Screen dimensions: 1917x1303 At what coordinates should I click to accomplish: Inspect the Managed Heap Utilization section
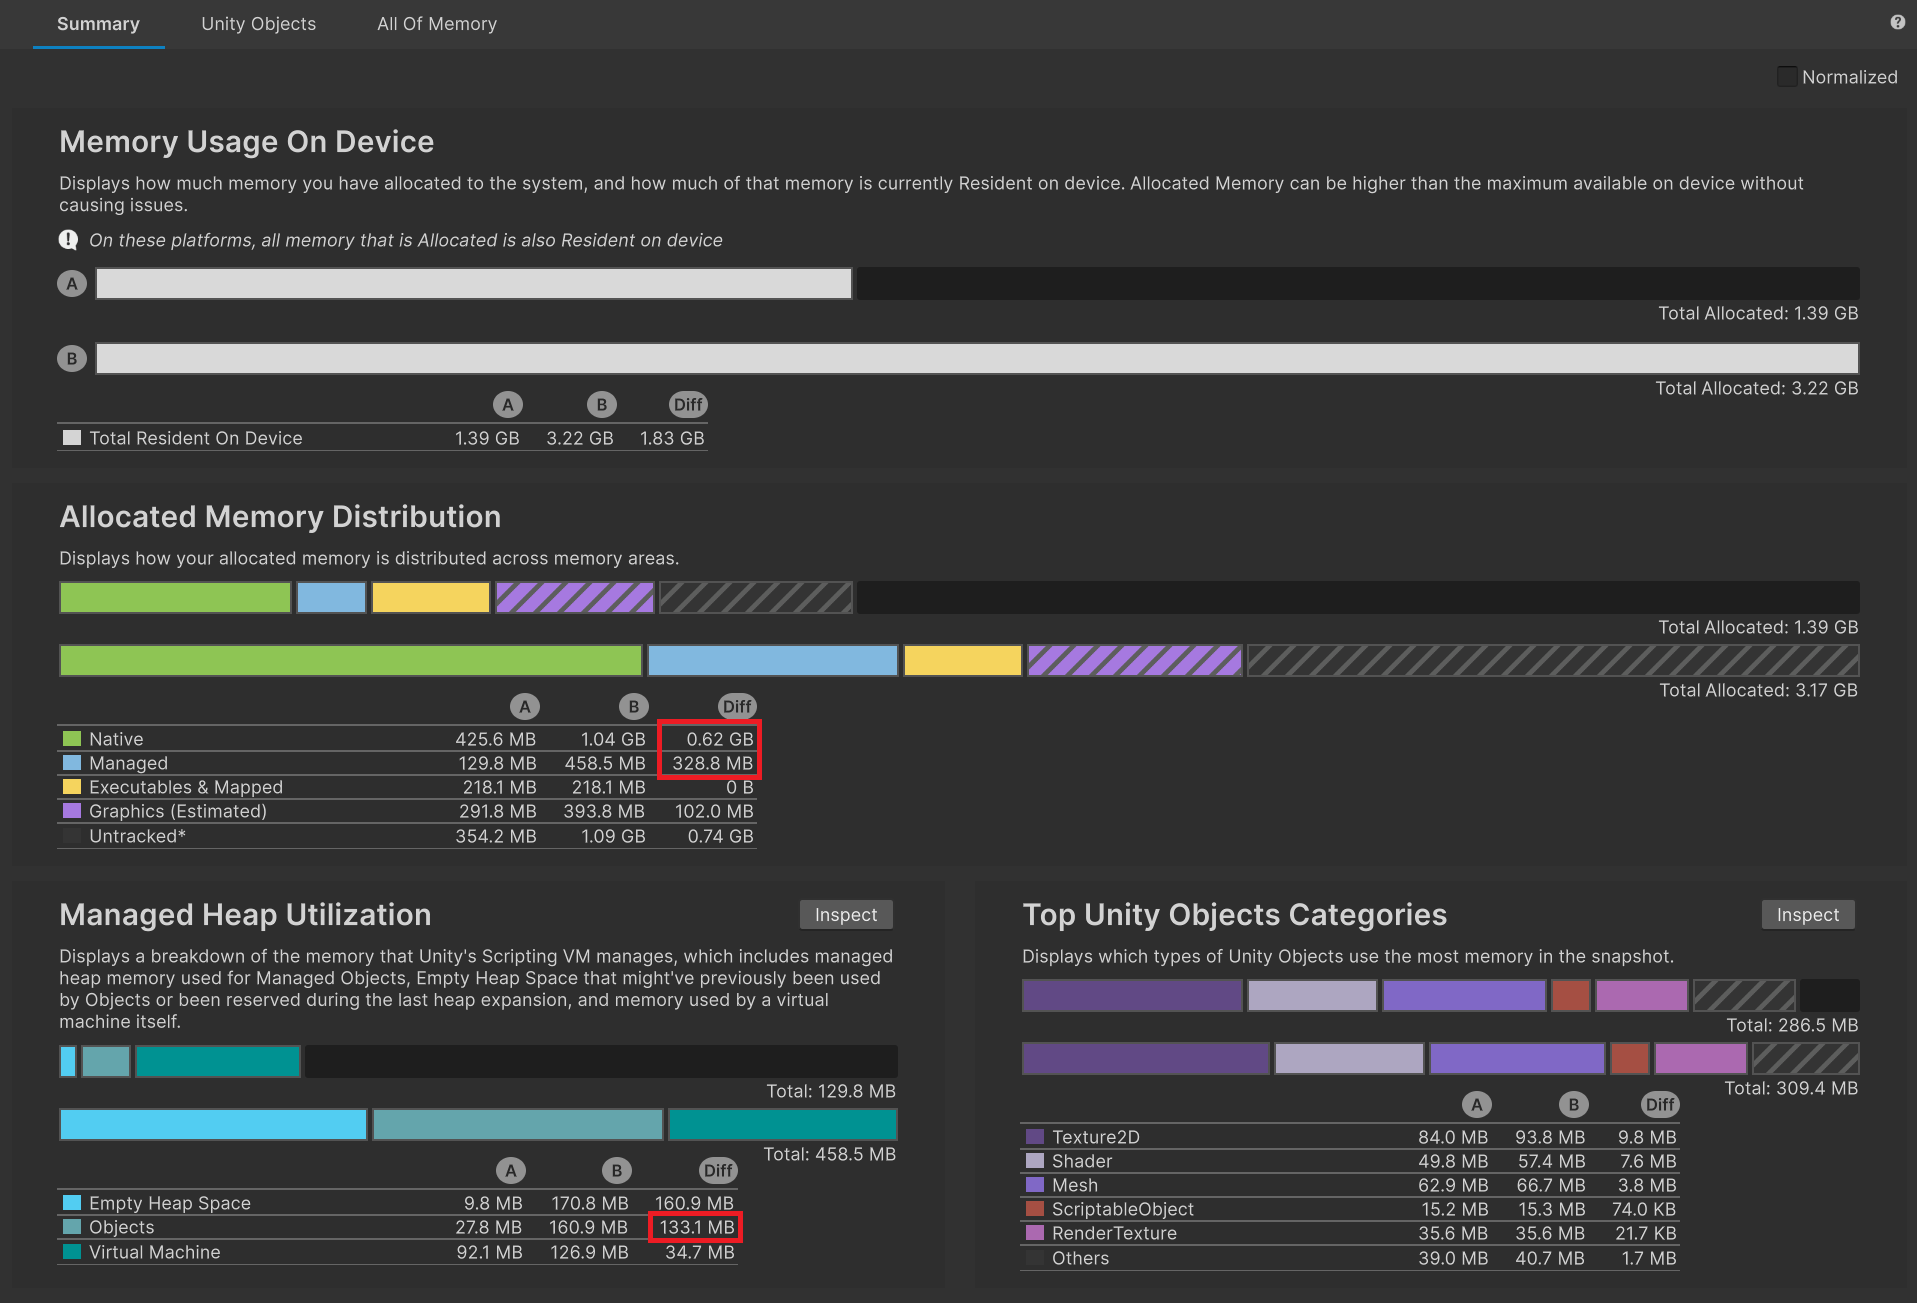845,915
